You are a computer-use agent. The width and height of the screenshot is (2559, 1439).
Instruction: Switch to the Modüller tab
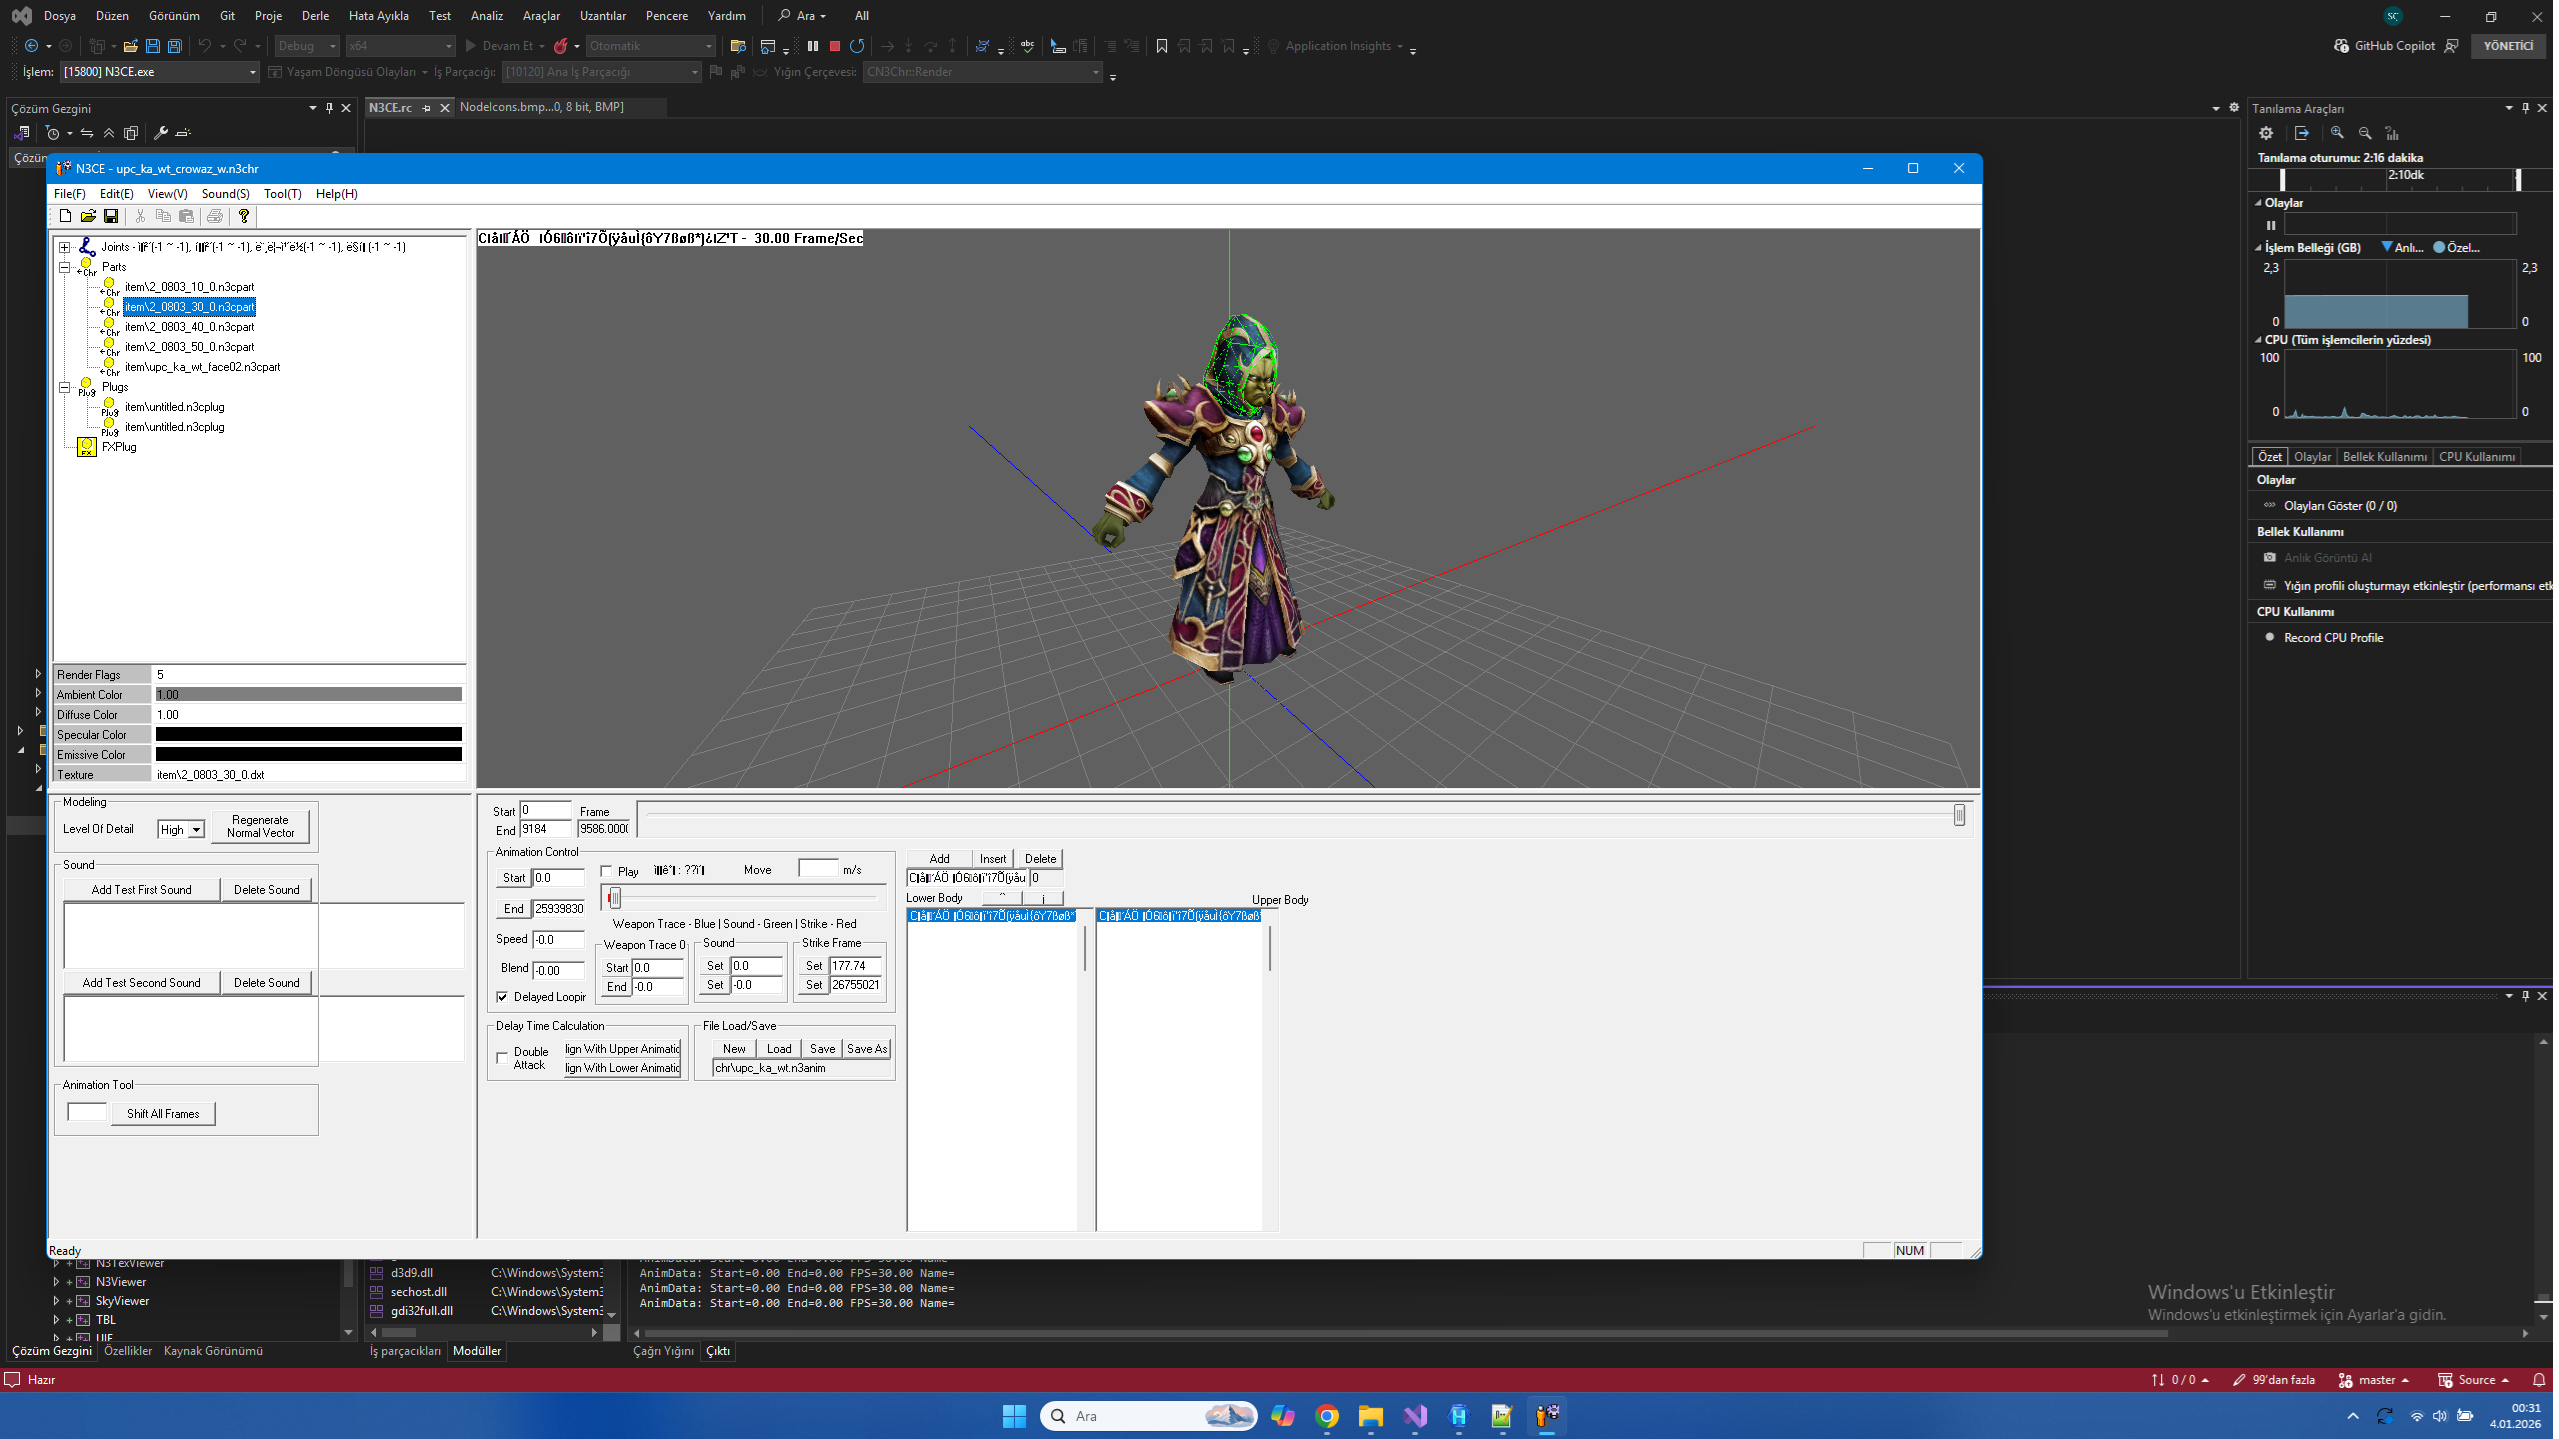[x=477, y=1351]
